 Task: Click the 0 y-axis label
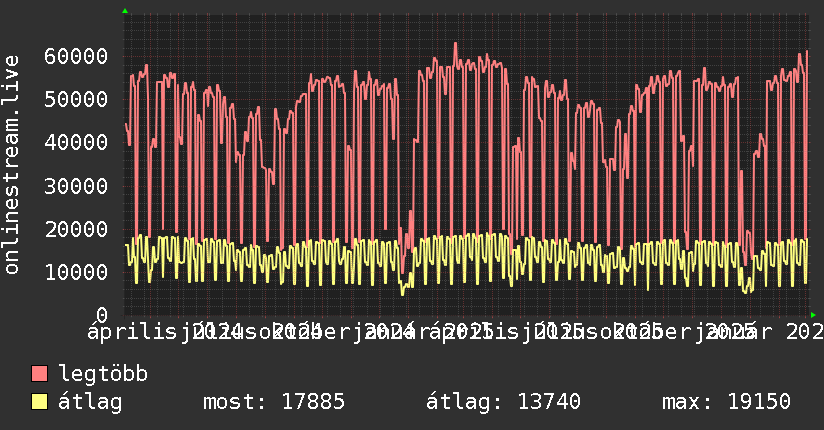[x=102, y=315]
